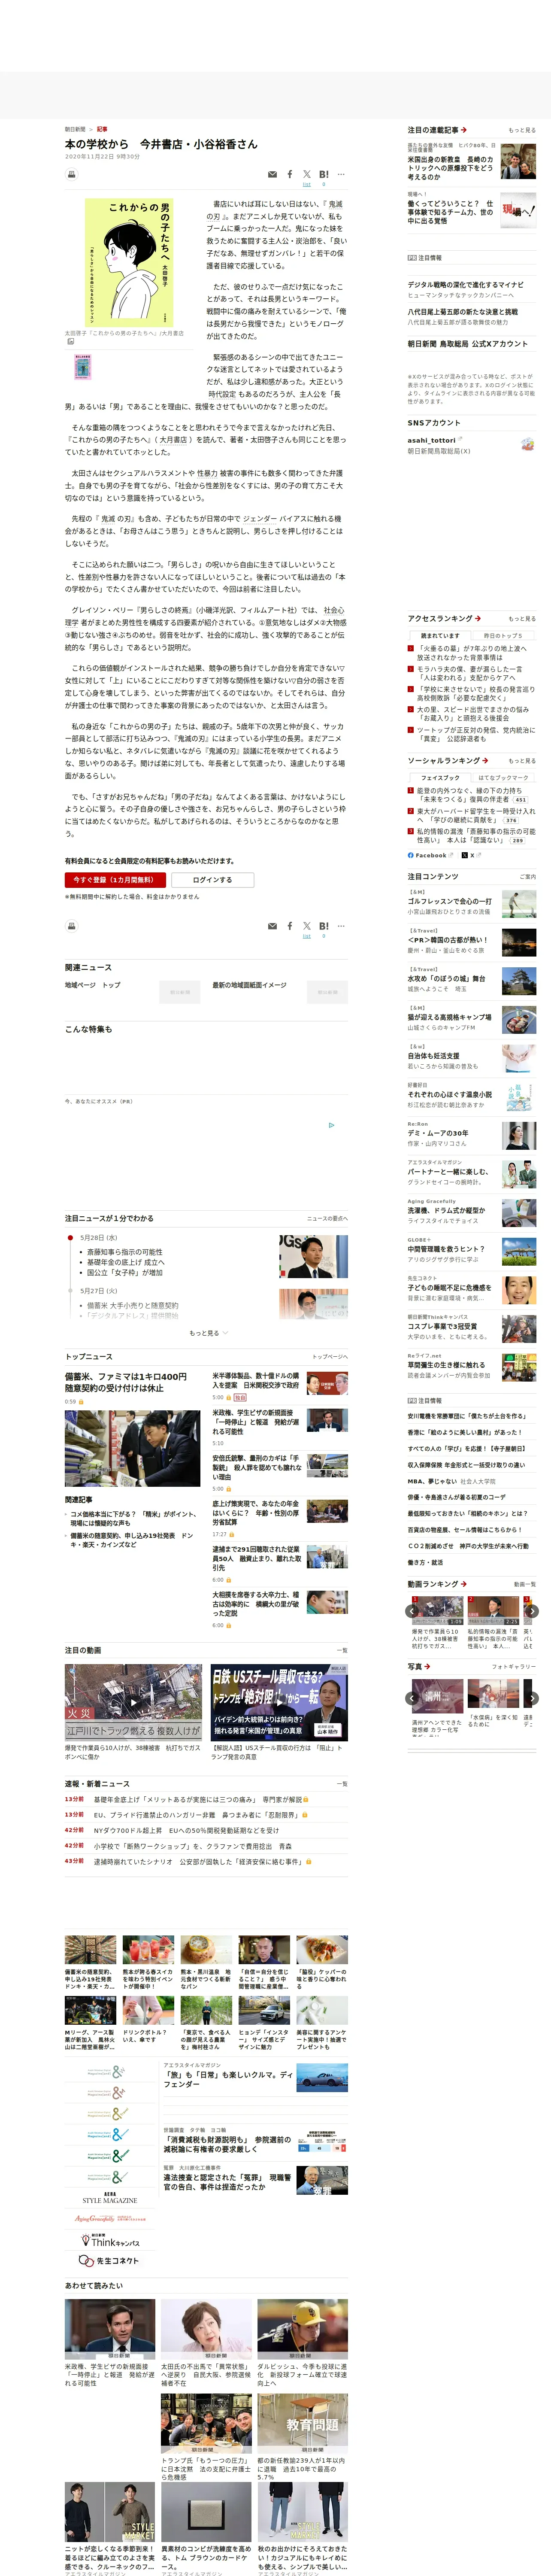Image resolution: width=551 pixels, height=2576 pixels.
Task: Open the 洗濯機、ドラム式が縦型か article
Action: click(x=446, y=1211)
